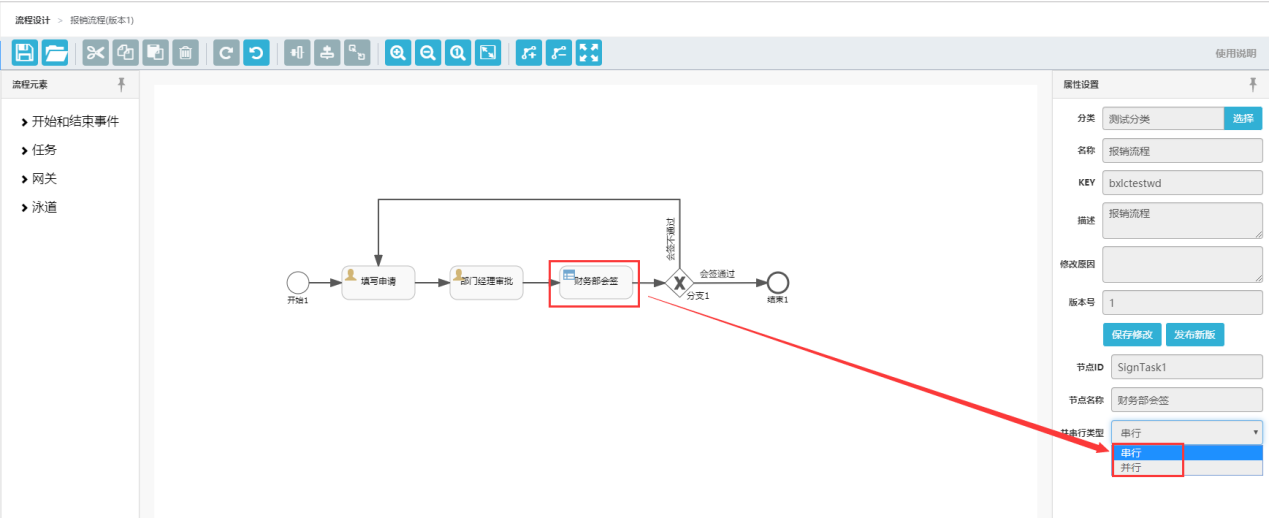
Task: Select the 填写申请 user task node
Action: (378, 283)
